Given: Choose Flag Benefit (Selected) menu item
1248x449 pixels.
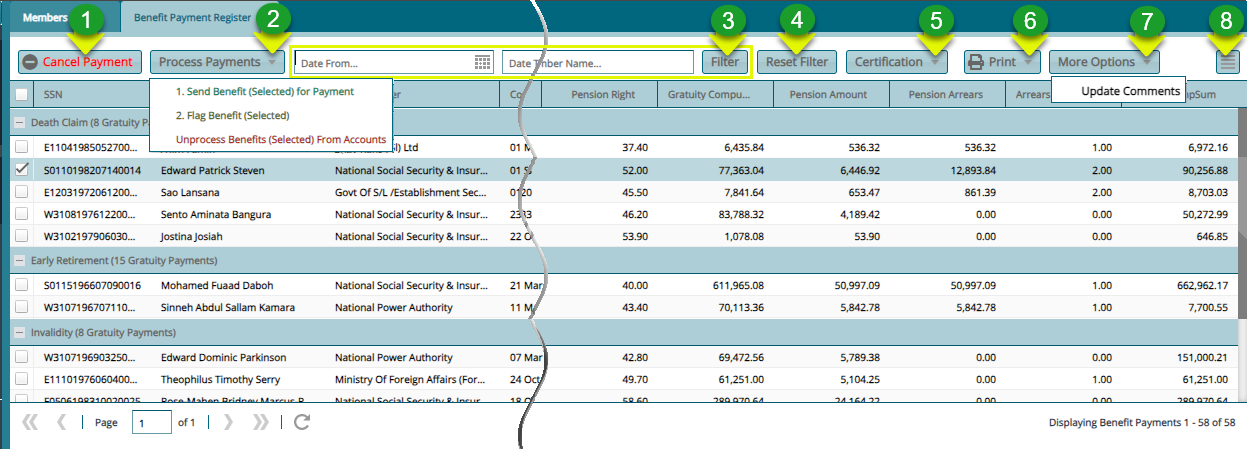Looking at the screenshot, I should (232, 115).
